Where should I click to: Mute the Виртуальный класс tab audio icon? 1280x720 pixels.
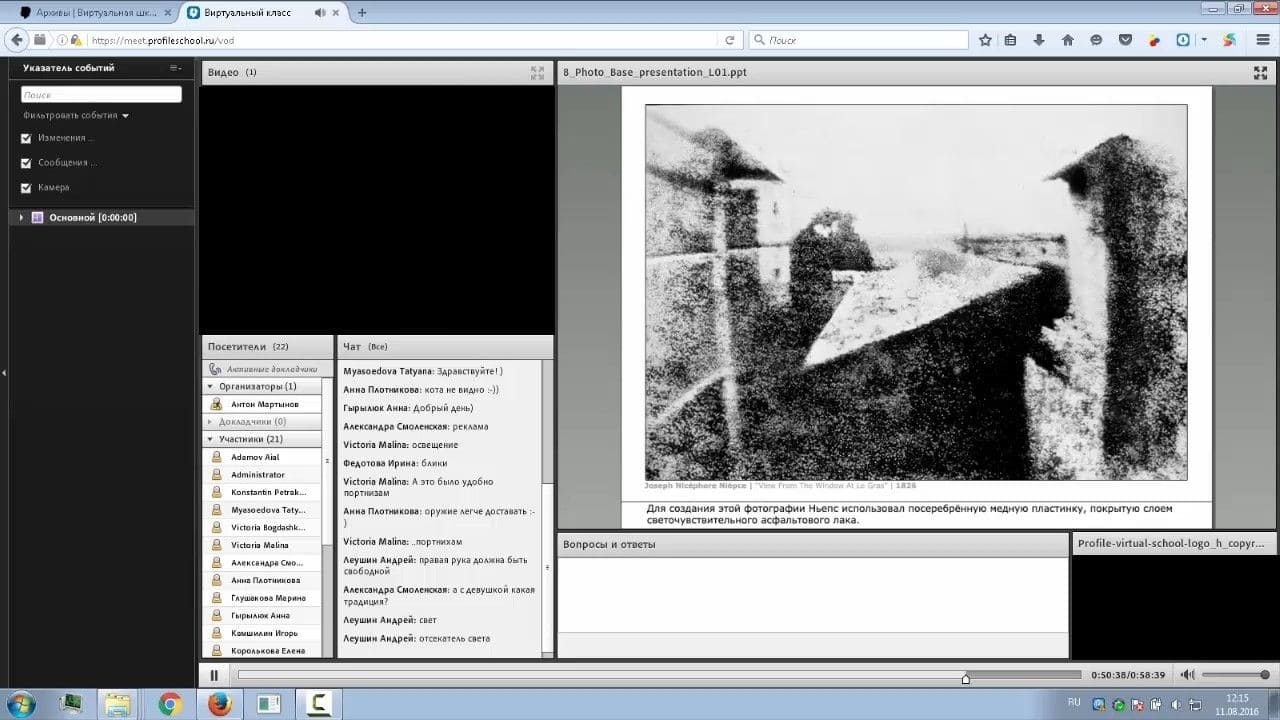pos(320,13)
